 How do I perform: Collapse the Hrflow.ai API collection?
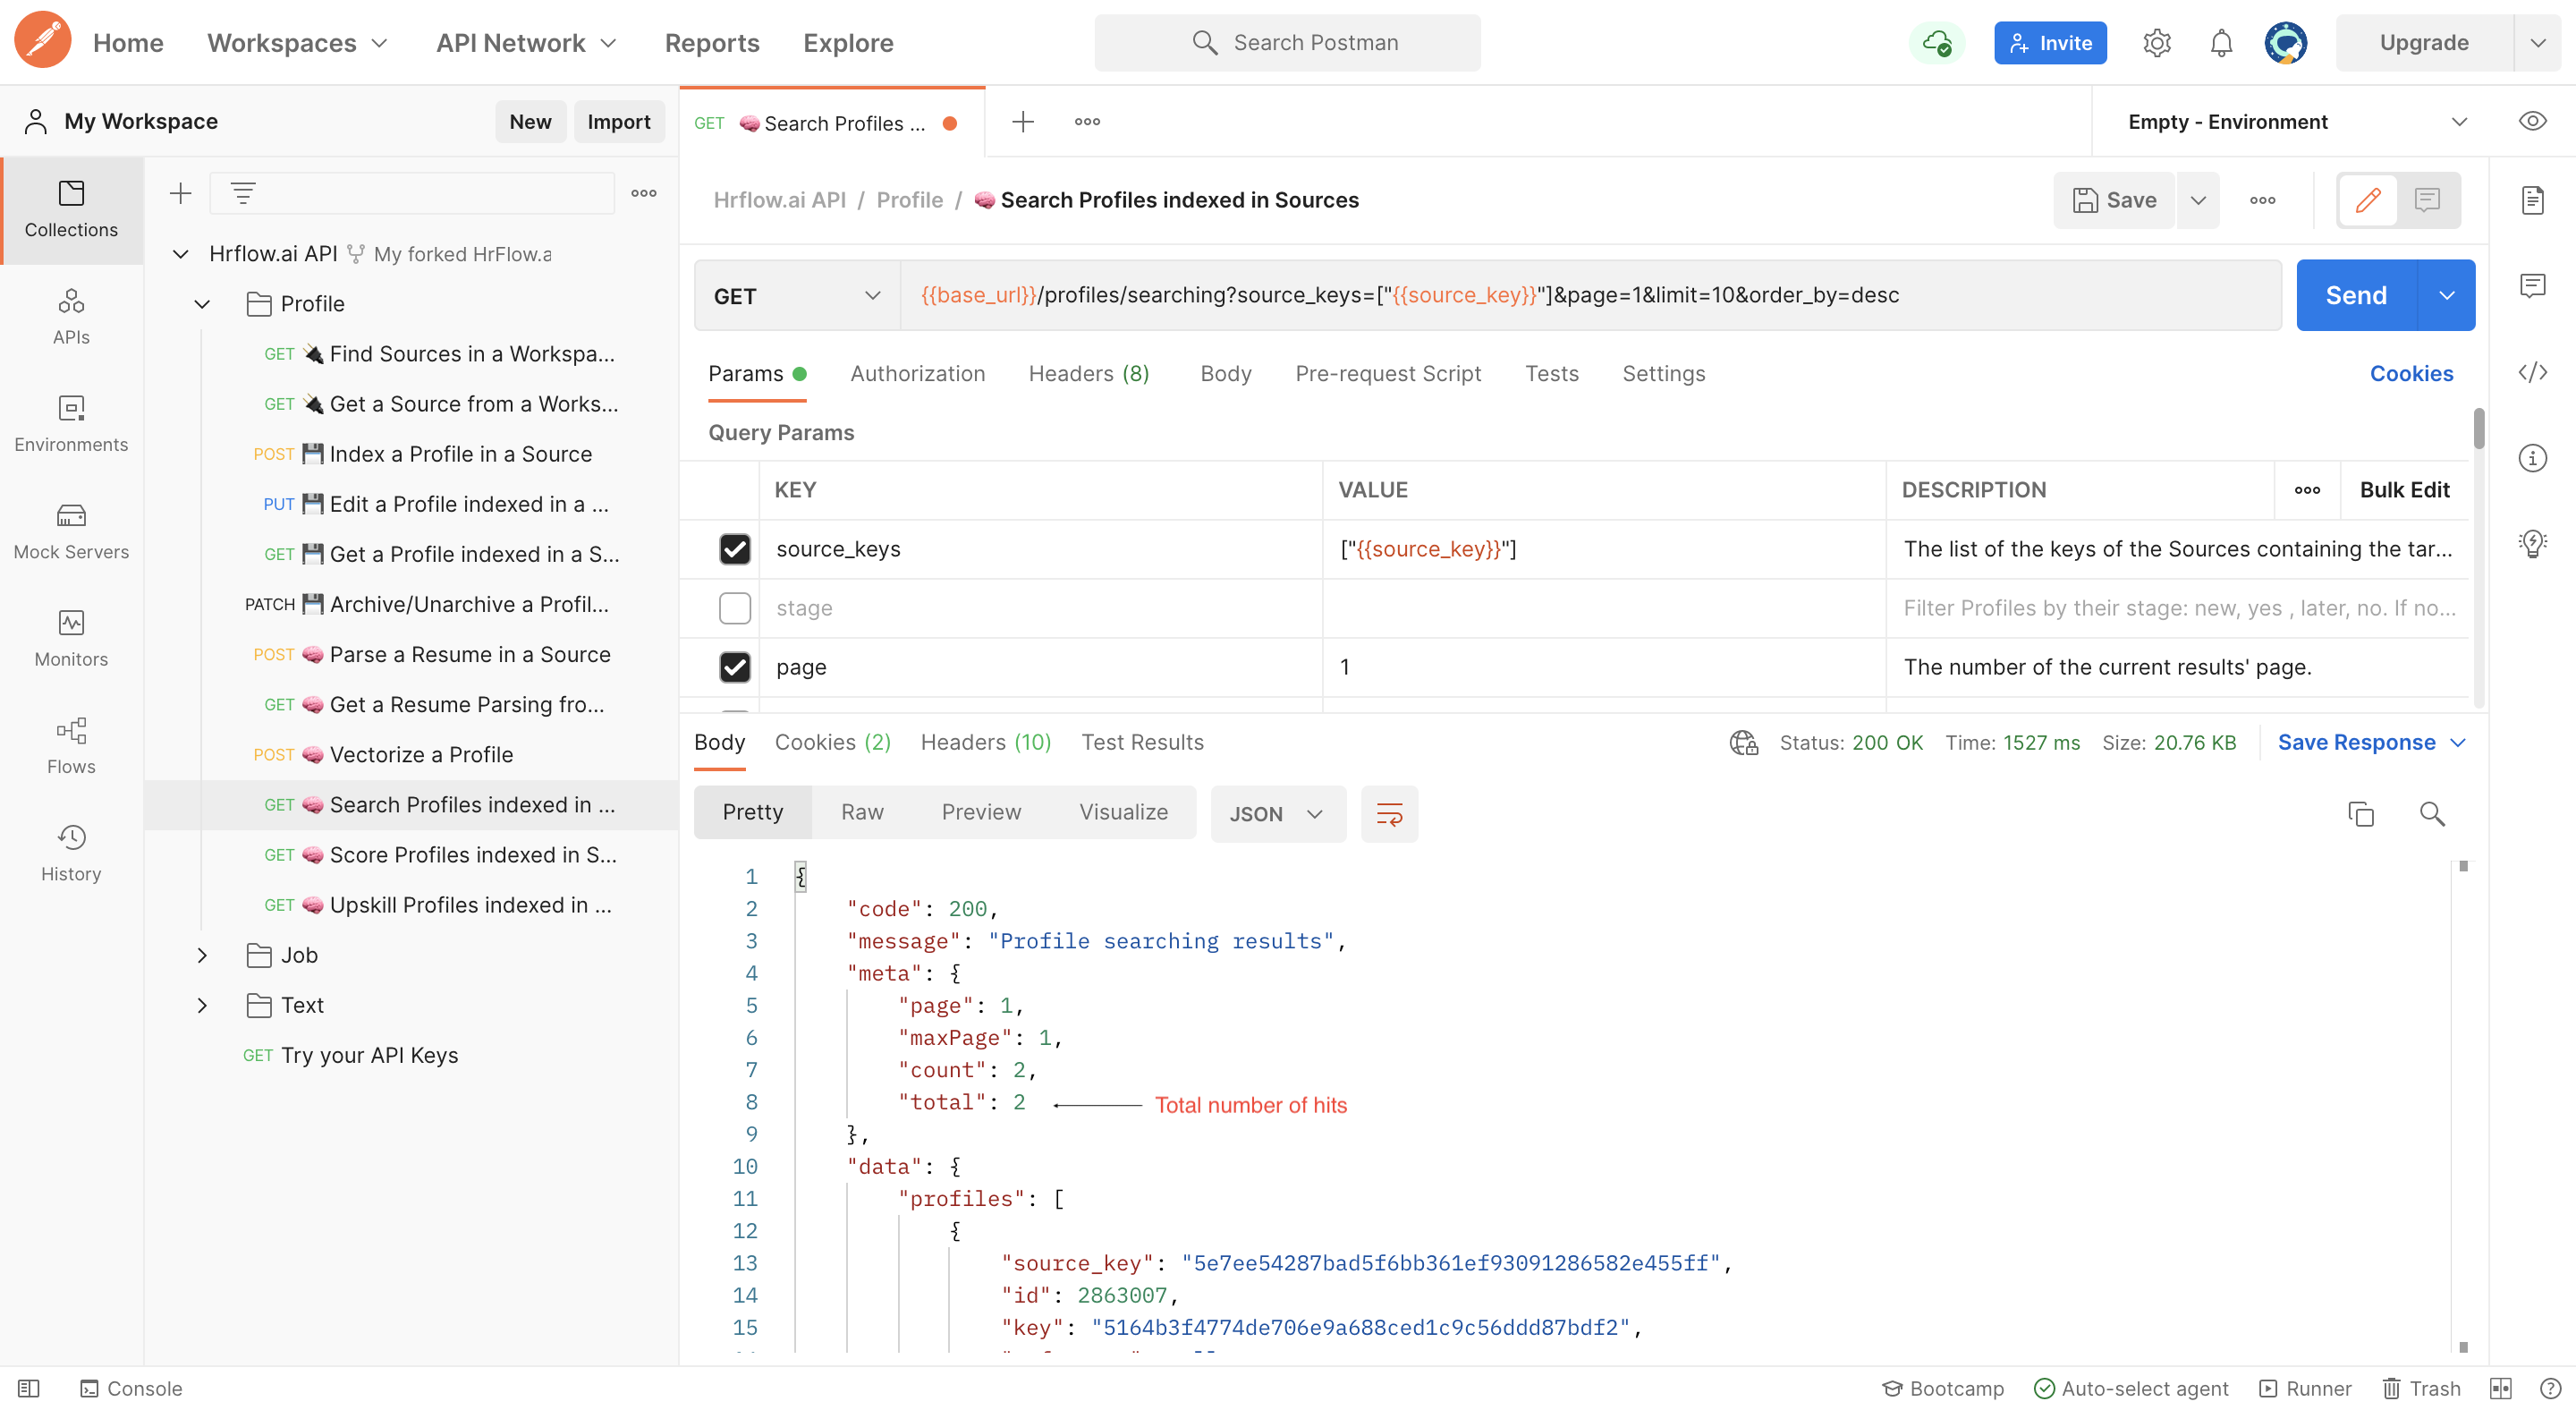coord(180,254)
